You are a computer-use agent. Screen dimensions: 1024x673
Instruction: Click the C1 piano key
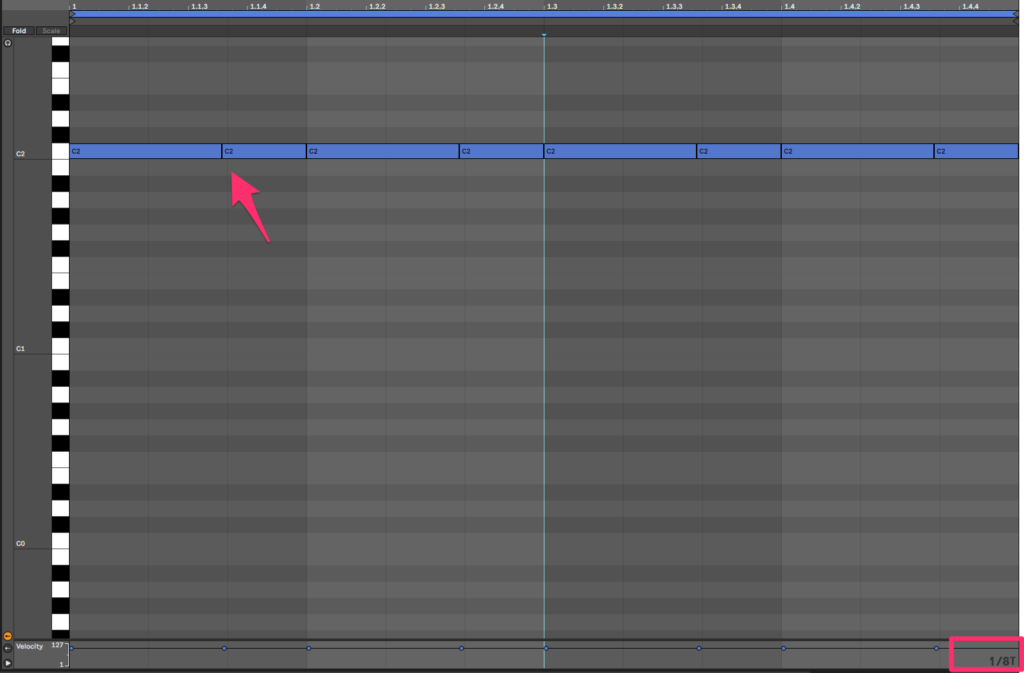61,347
